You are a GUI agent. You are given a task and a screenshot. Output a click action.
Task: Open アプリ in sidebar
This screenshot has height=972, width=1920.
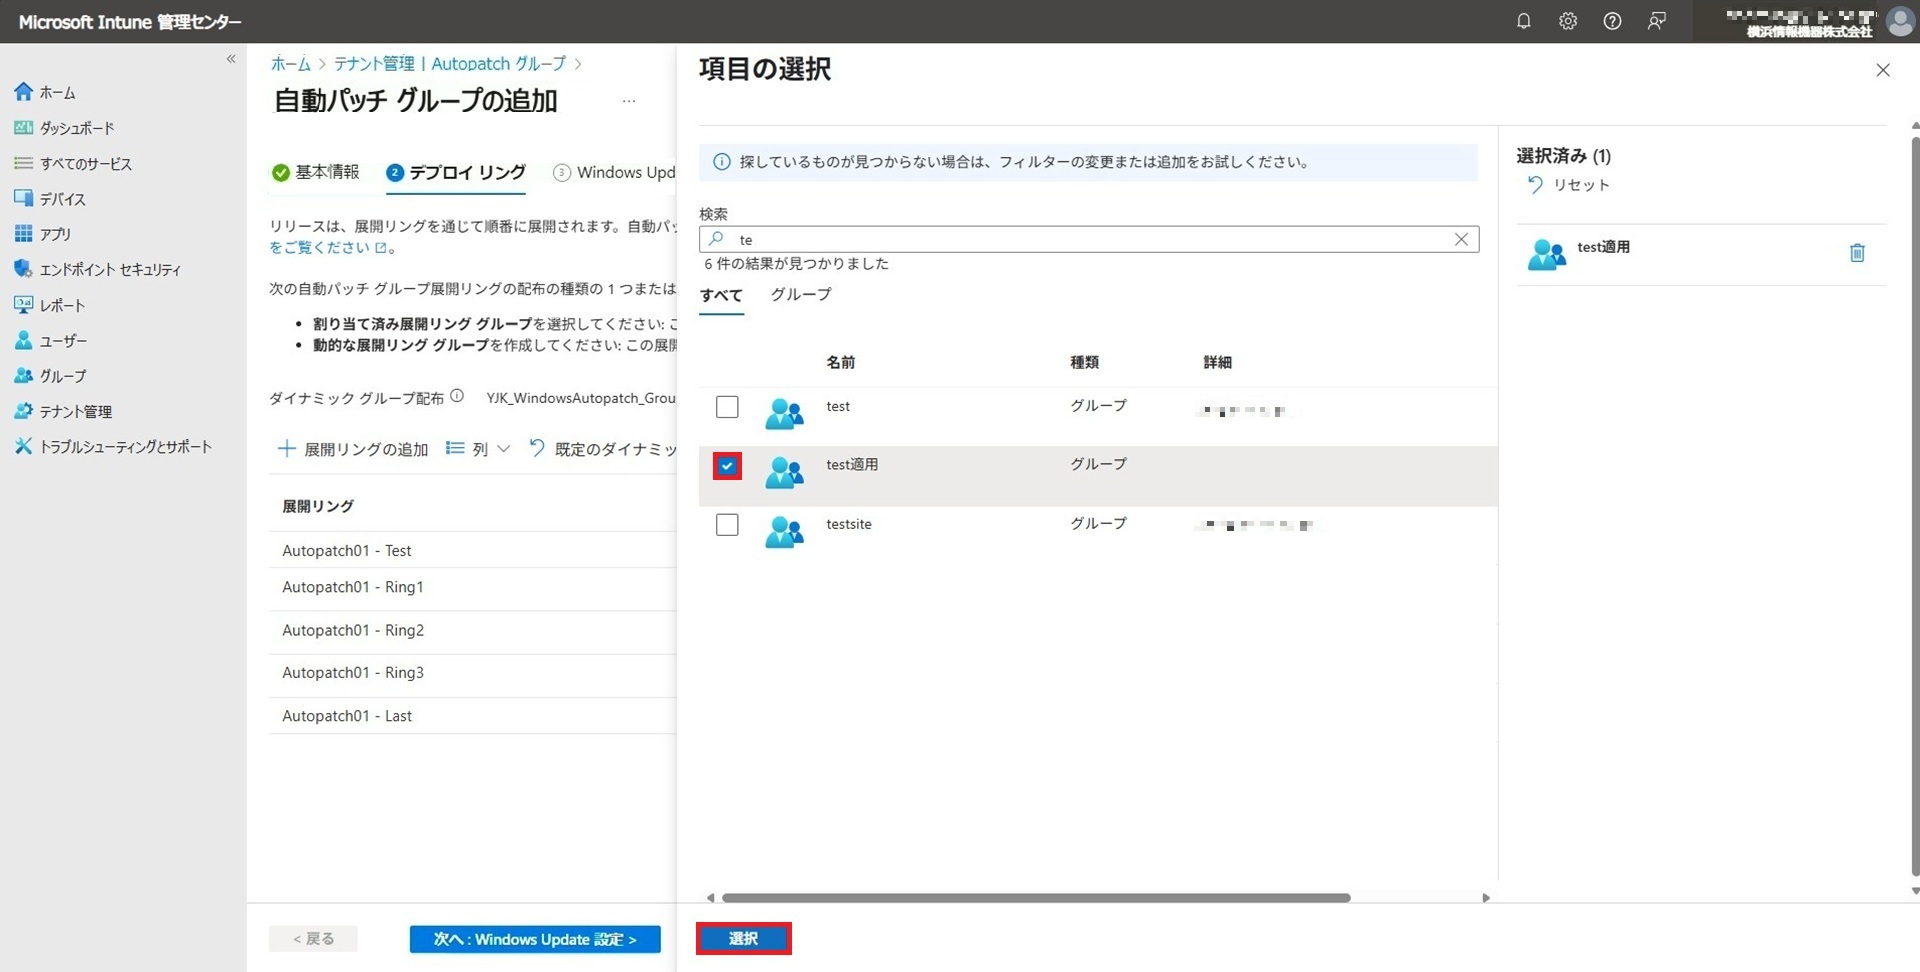point(43,234)
